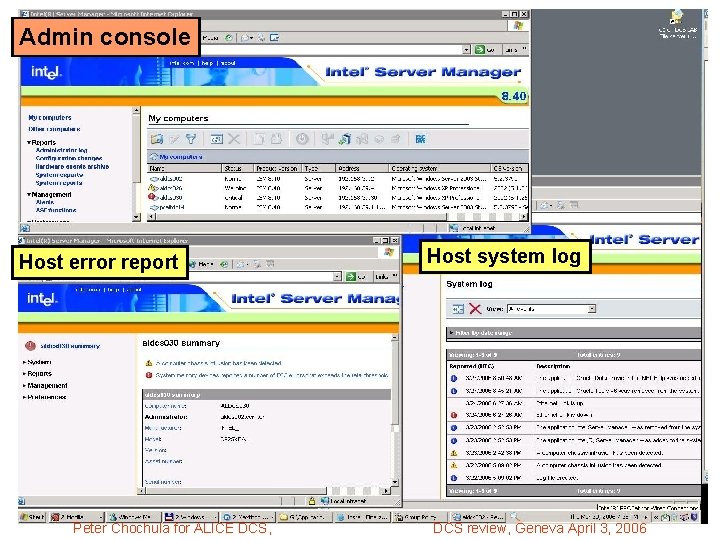
Task: Expand the System section in host error report
Action: (x=37, y=362)
